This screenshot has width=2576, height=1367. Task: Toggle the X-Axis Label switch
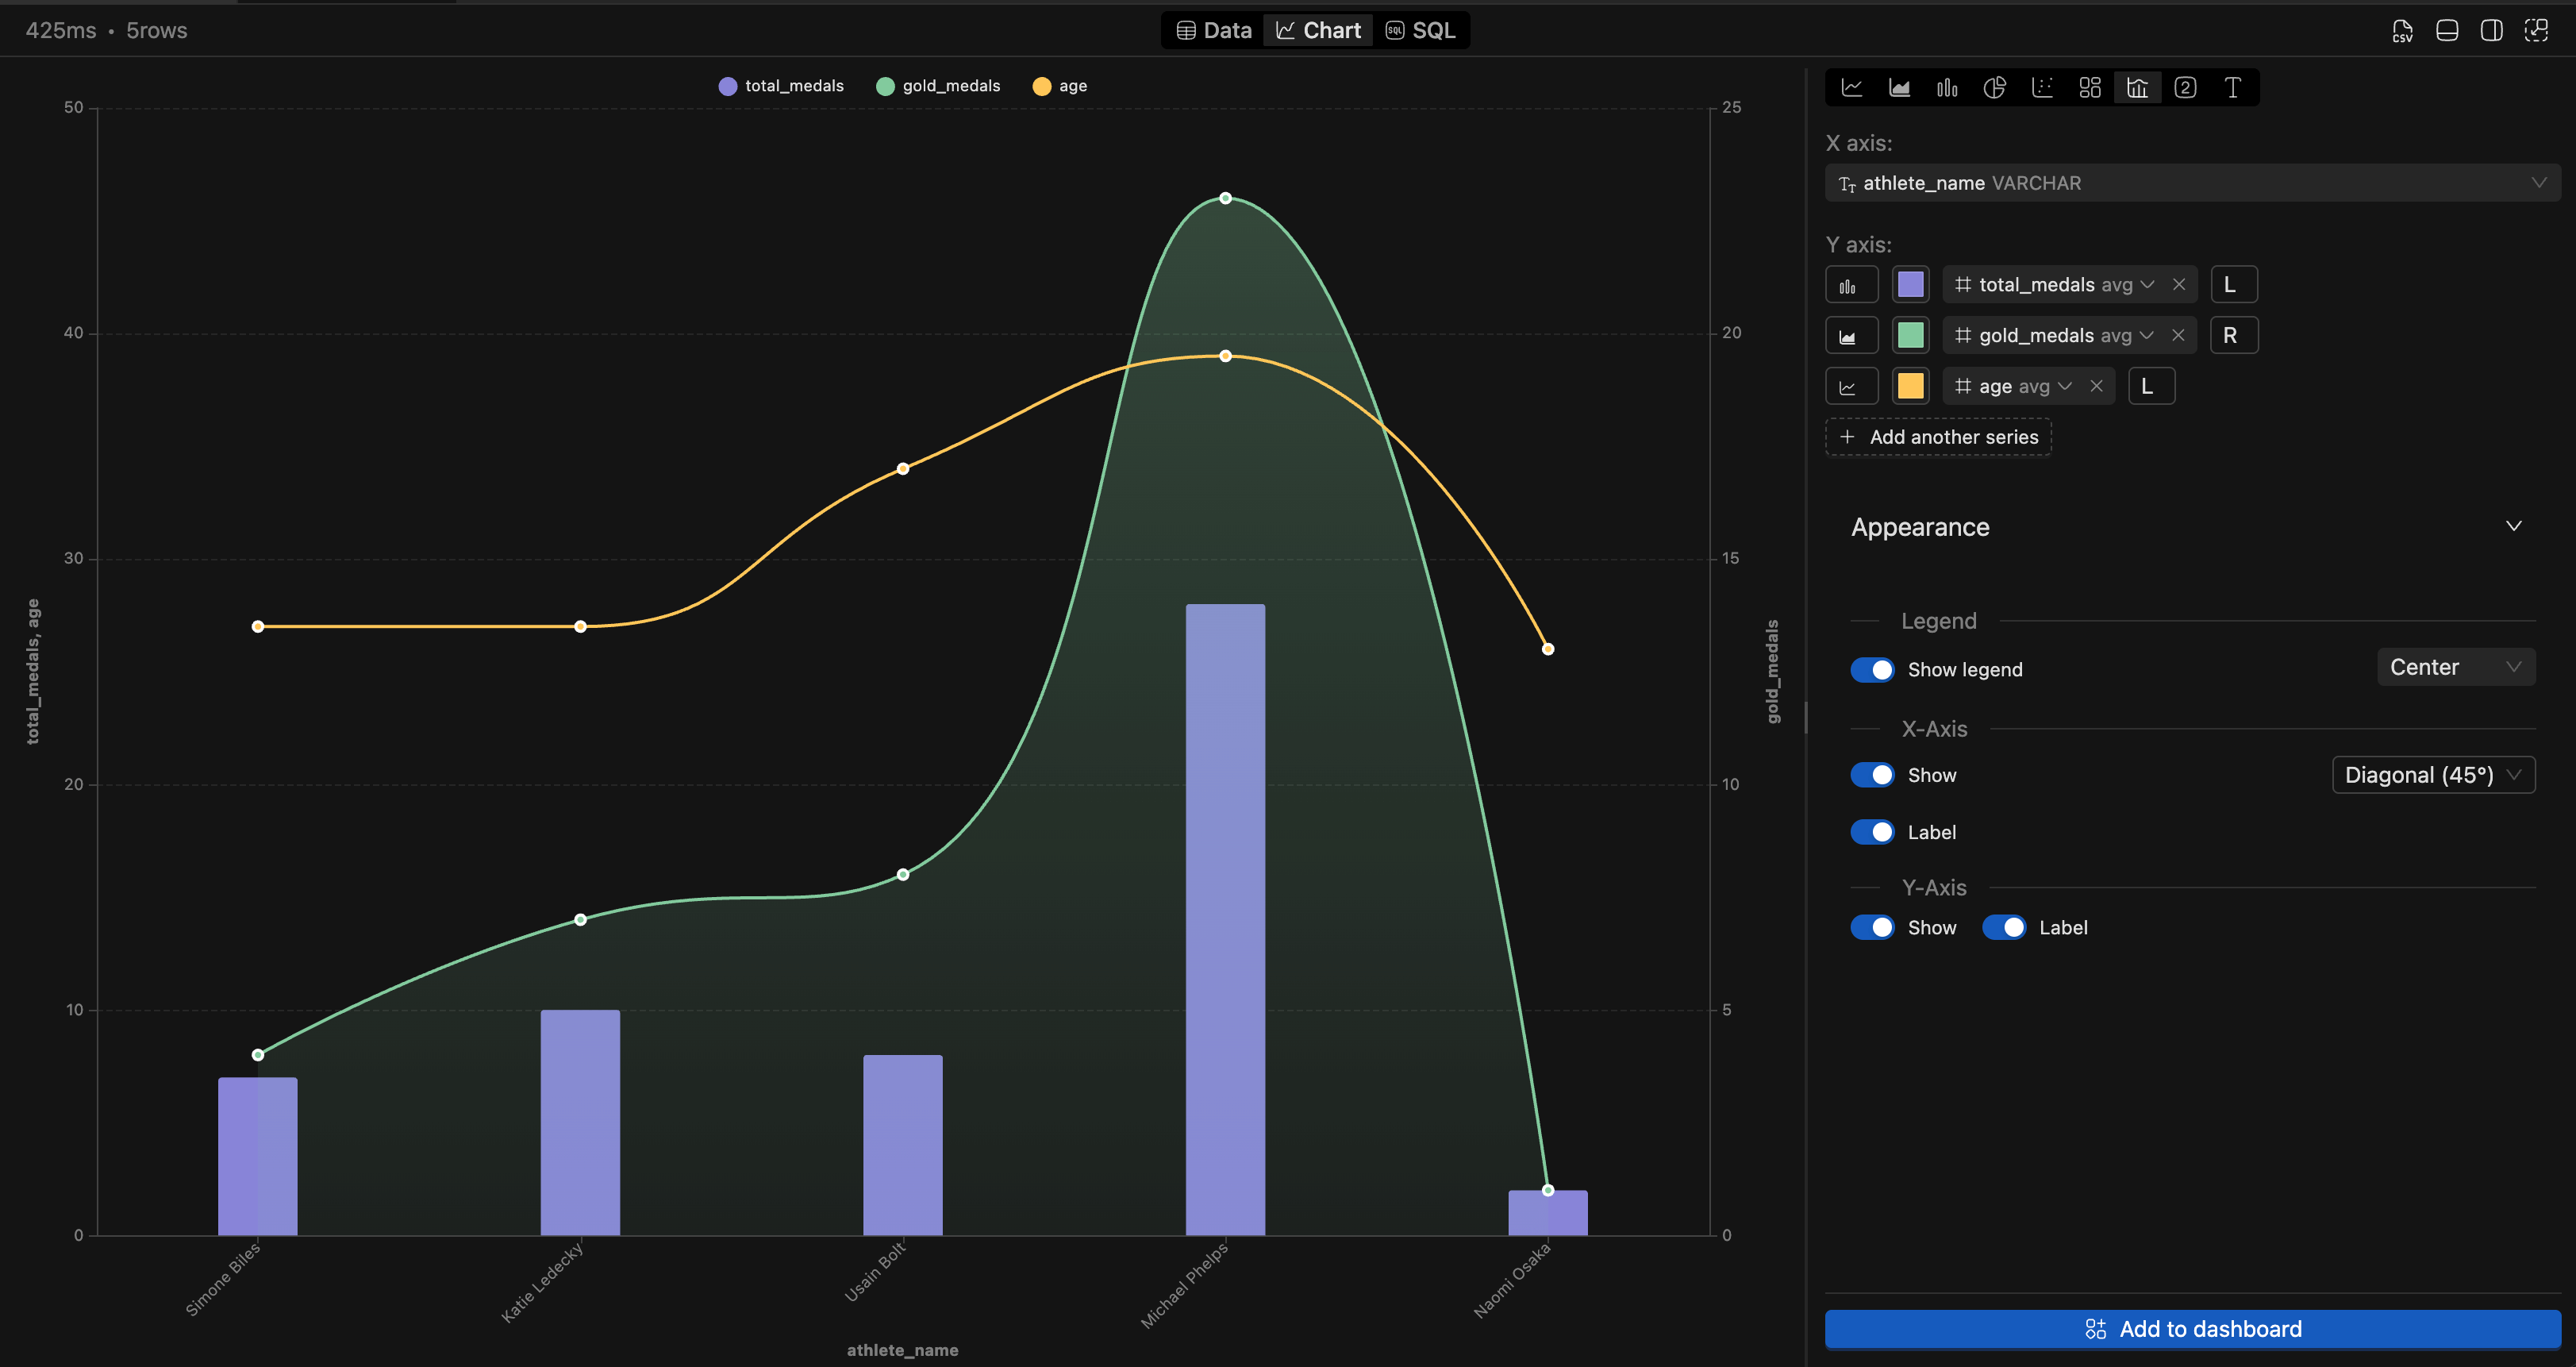pyautogui.click(x=1871, y=832)
